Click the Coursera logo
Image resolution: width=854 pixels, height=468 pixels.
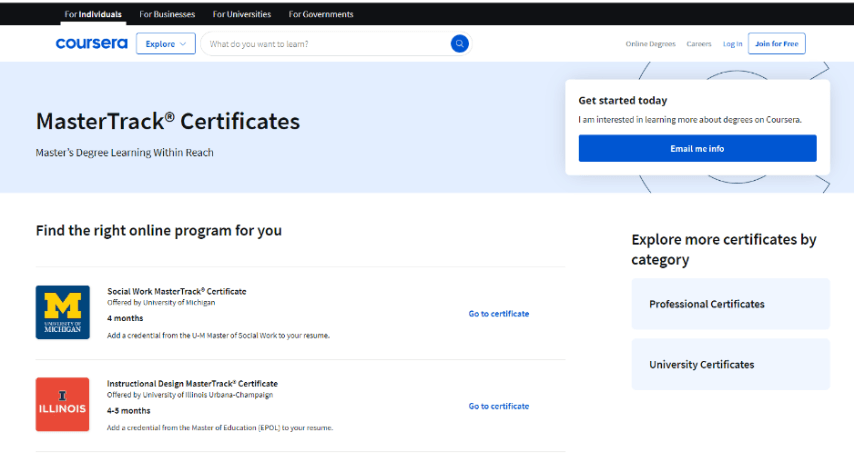click(x=92, y=44)
